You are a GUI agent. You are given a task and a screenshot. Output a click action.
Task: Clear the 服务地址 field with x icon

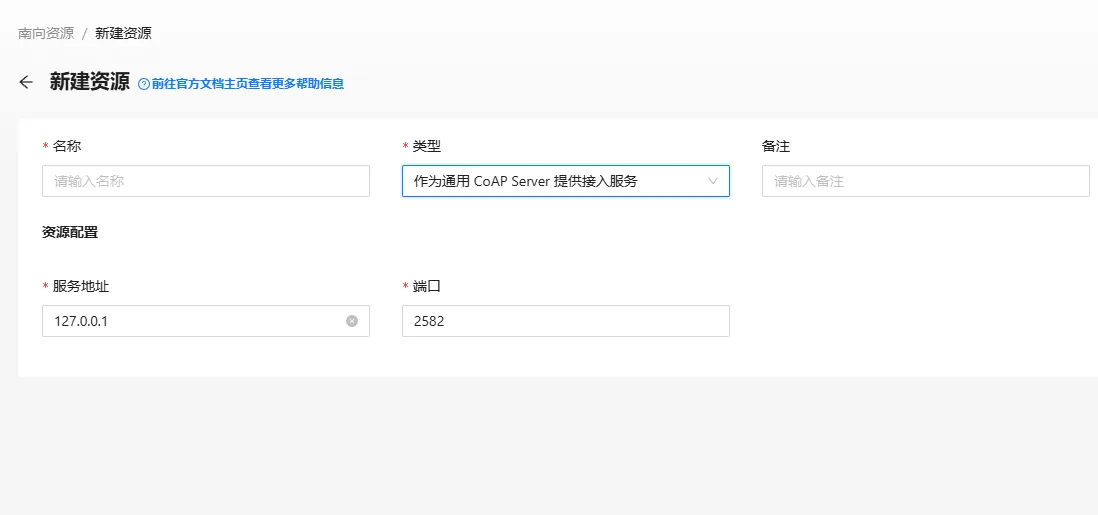click(x=352, y=321)
